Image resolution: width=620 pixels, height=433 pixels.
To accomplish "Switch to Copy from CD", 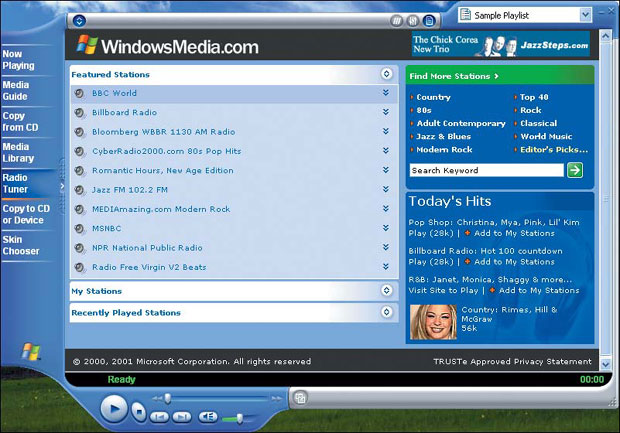I will coord(20,121).
